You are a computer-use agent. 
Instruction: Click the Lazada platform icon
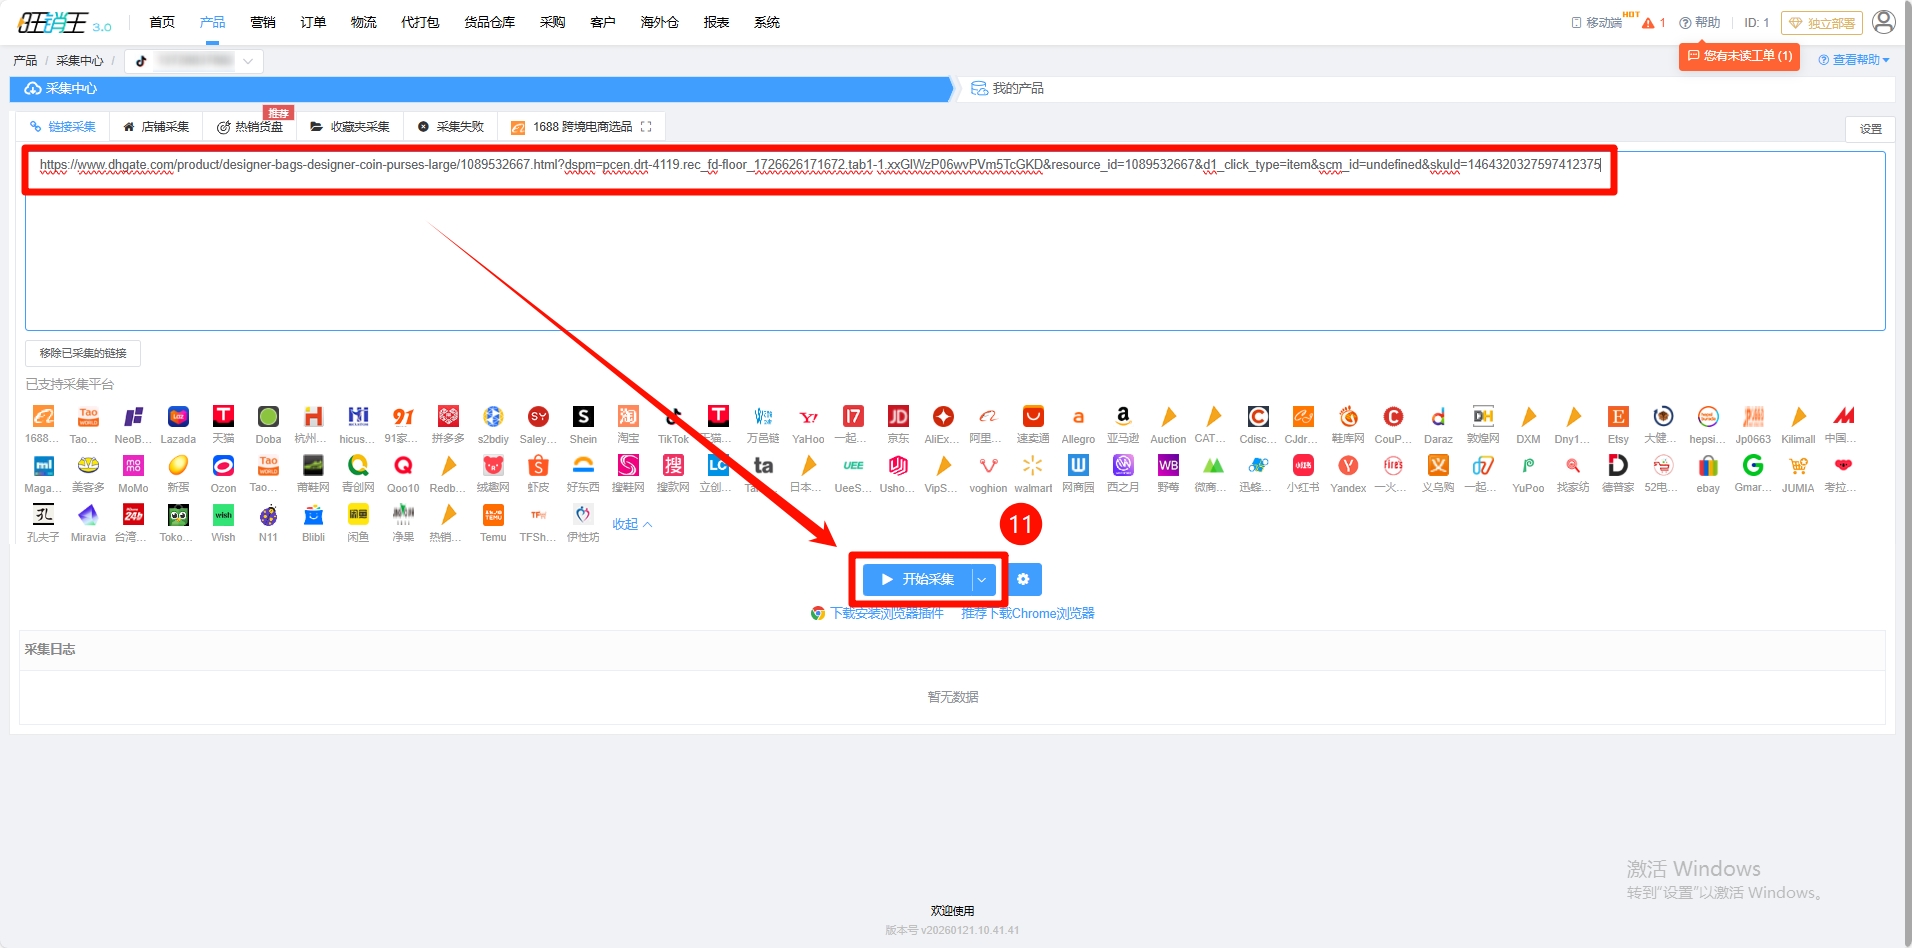pos(178,417)
